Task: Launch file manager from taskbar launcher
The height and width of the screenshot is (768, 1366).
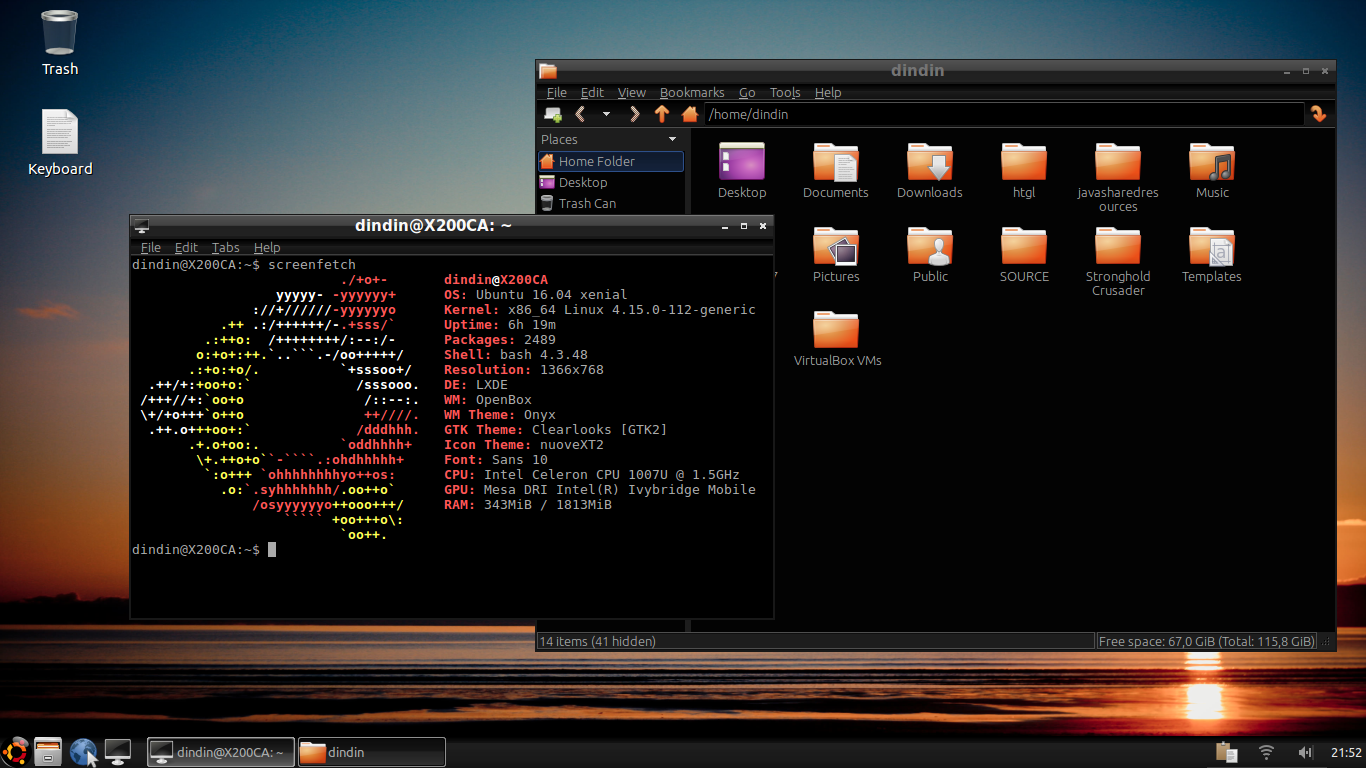Action: [x=48, y=752]
